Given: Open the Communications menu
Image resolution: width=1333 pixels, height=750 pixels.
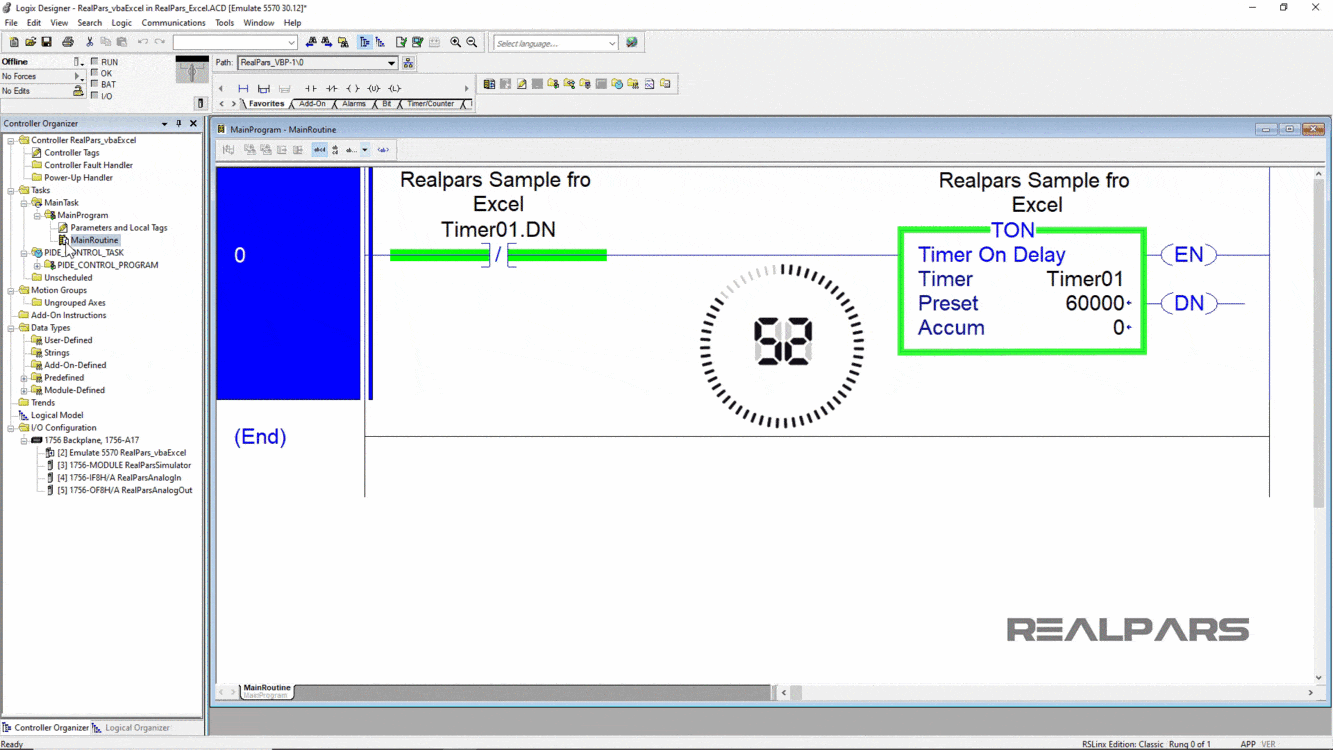Looking at the screenshot, I should 173,22.
